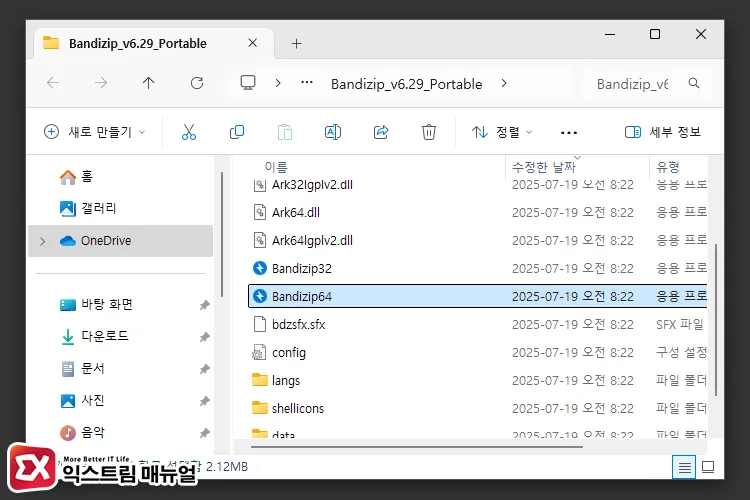Click the chevron after This PC icon
This screenshot has height=500, width=750.
tap(278, 83)
